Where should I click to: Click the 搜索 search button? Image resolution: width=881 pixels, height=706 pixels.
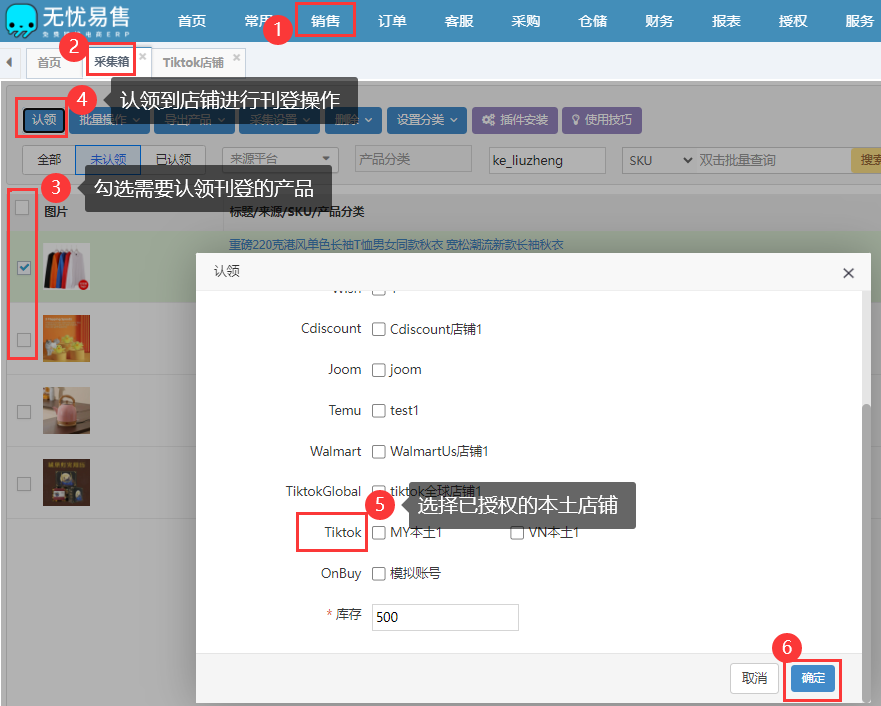tap(866, 161)
